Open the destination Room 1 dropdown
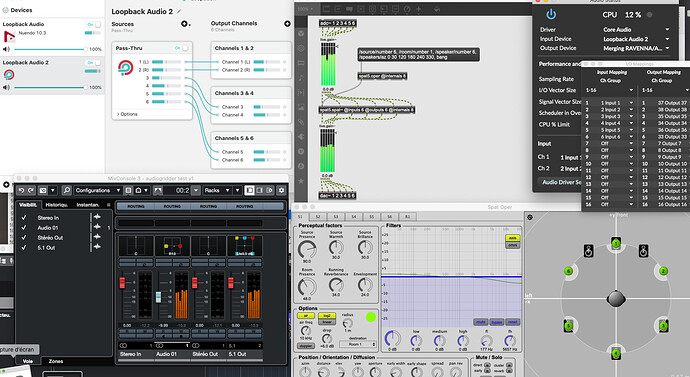The height and width of the screenshot is (377, 690). point(358,344)
